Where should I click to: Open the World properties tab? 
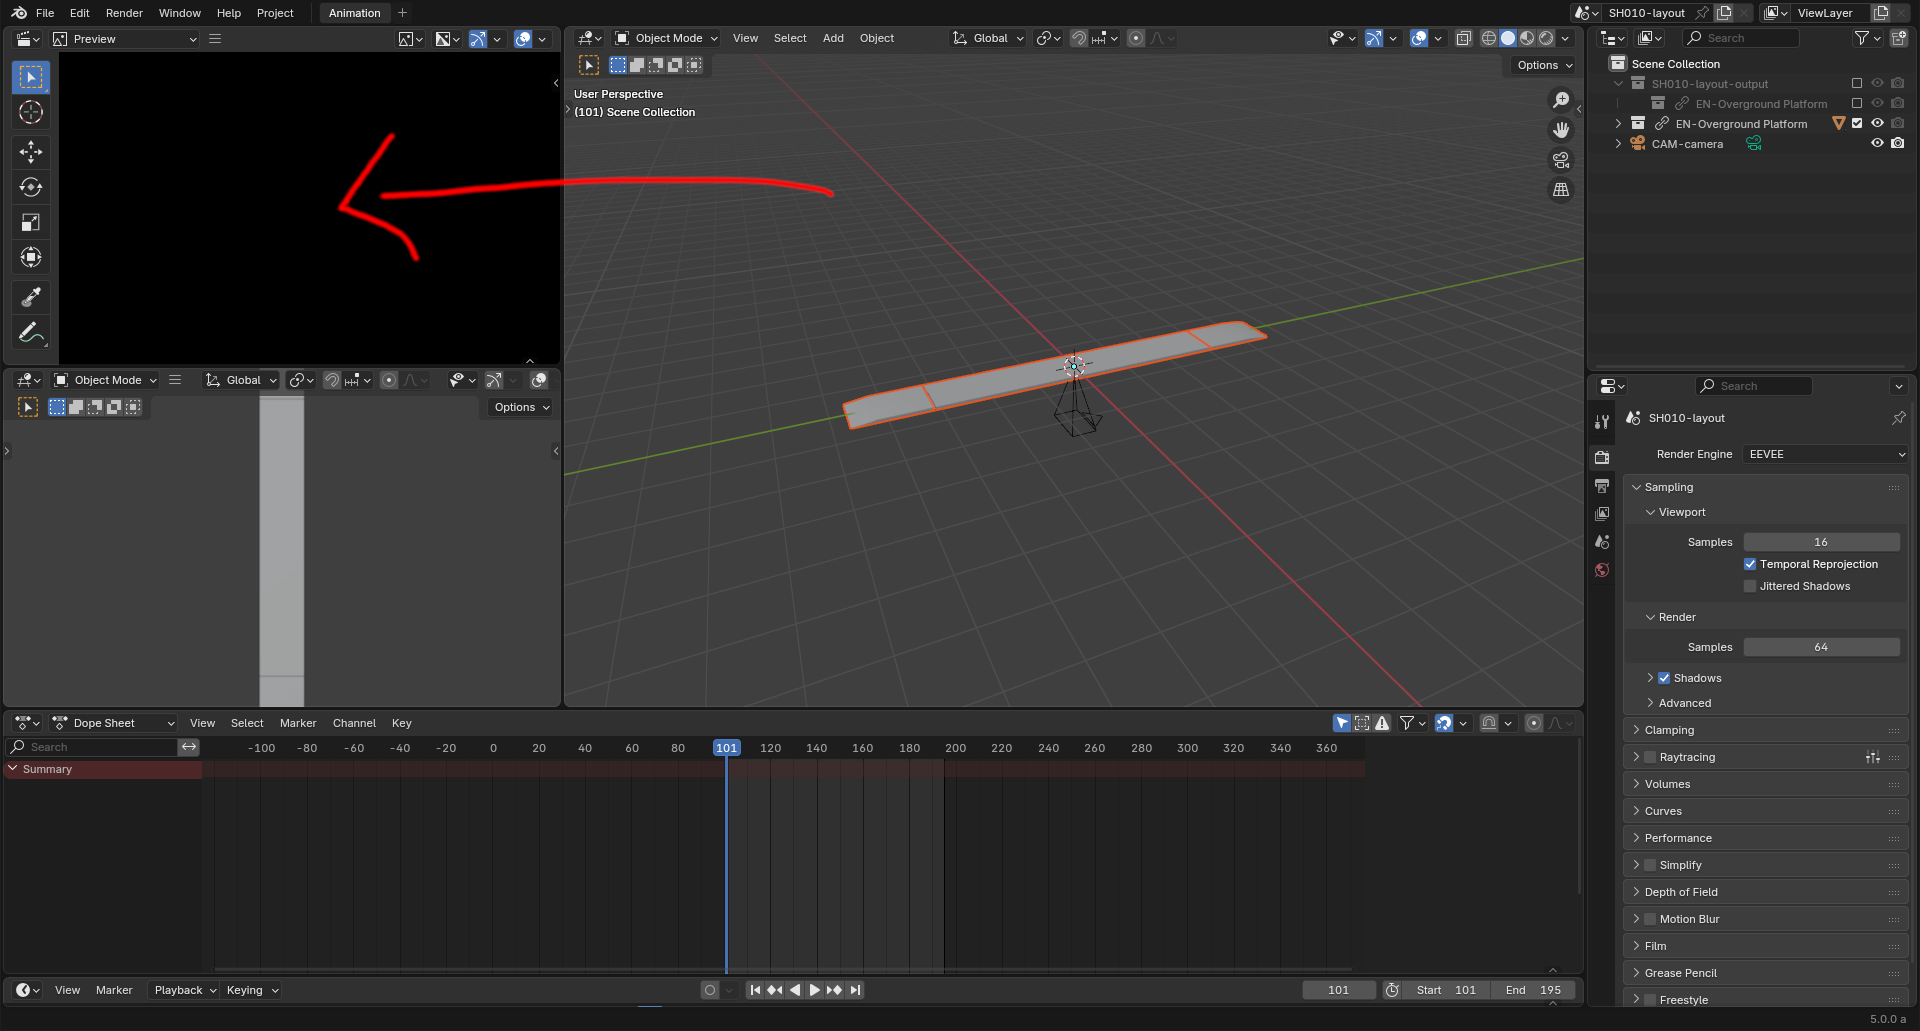click(1602, 570)
